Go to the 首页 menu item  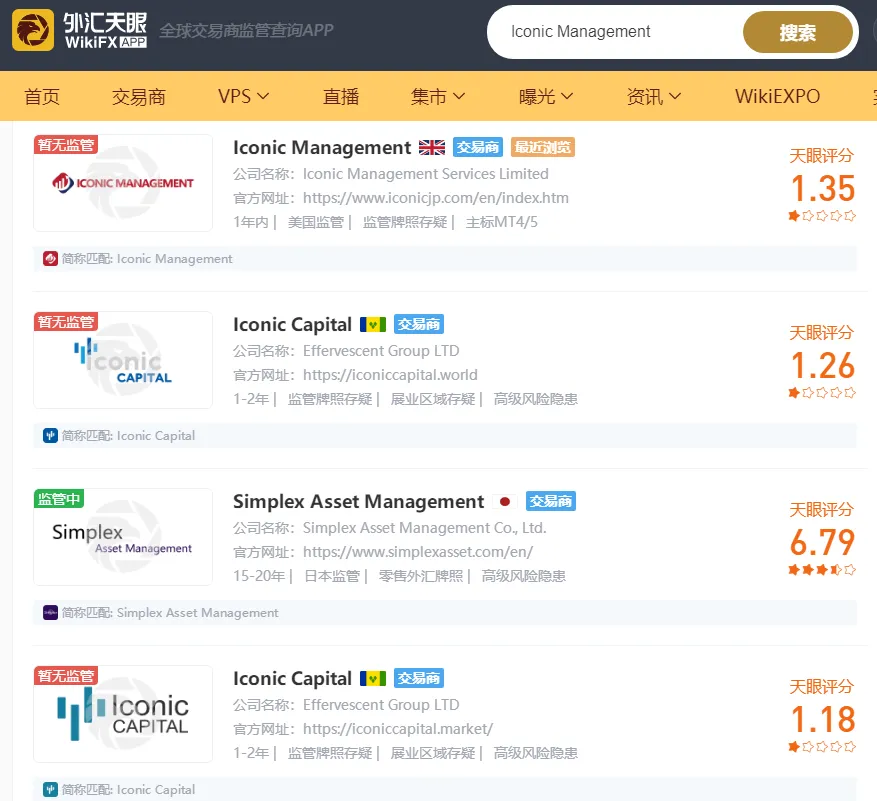[x=42, y=96]
